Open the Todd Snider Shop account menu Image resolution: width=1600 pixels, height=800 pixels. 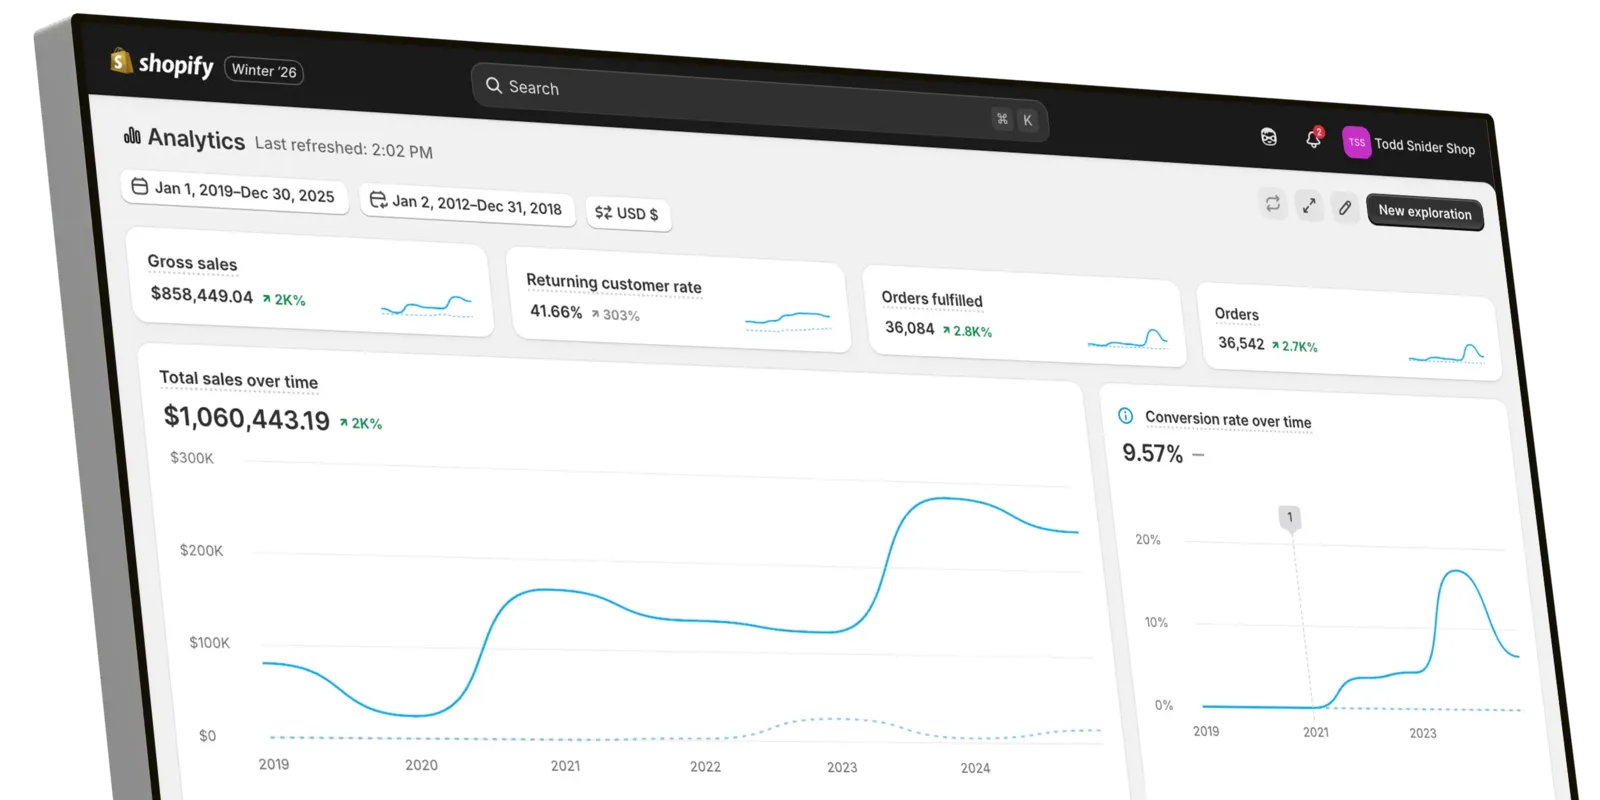point(1409,145)
